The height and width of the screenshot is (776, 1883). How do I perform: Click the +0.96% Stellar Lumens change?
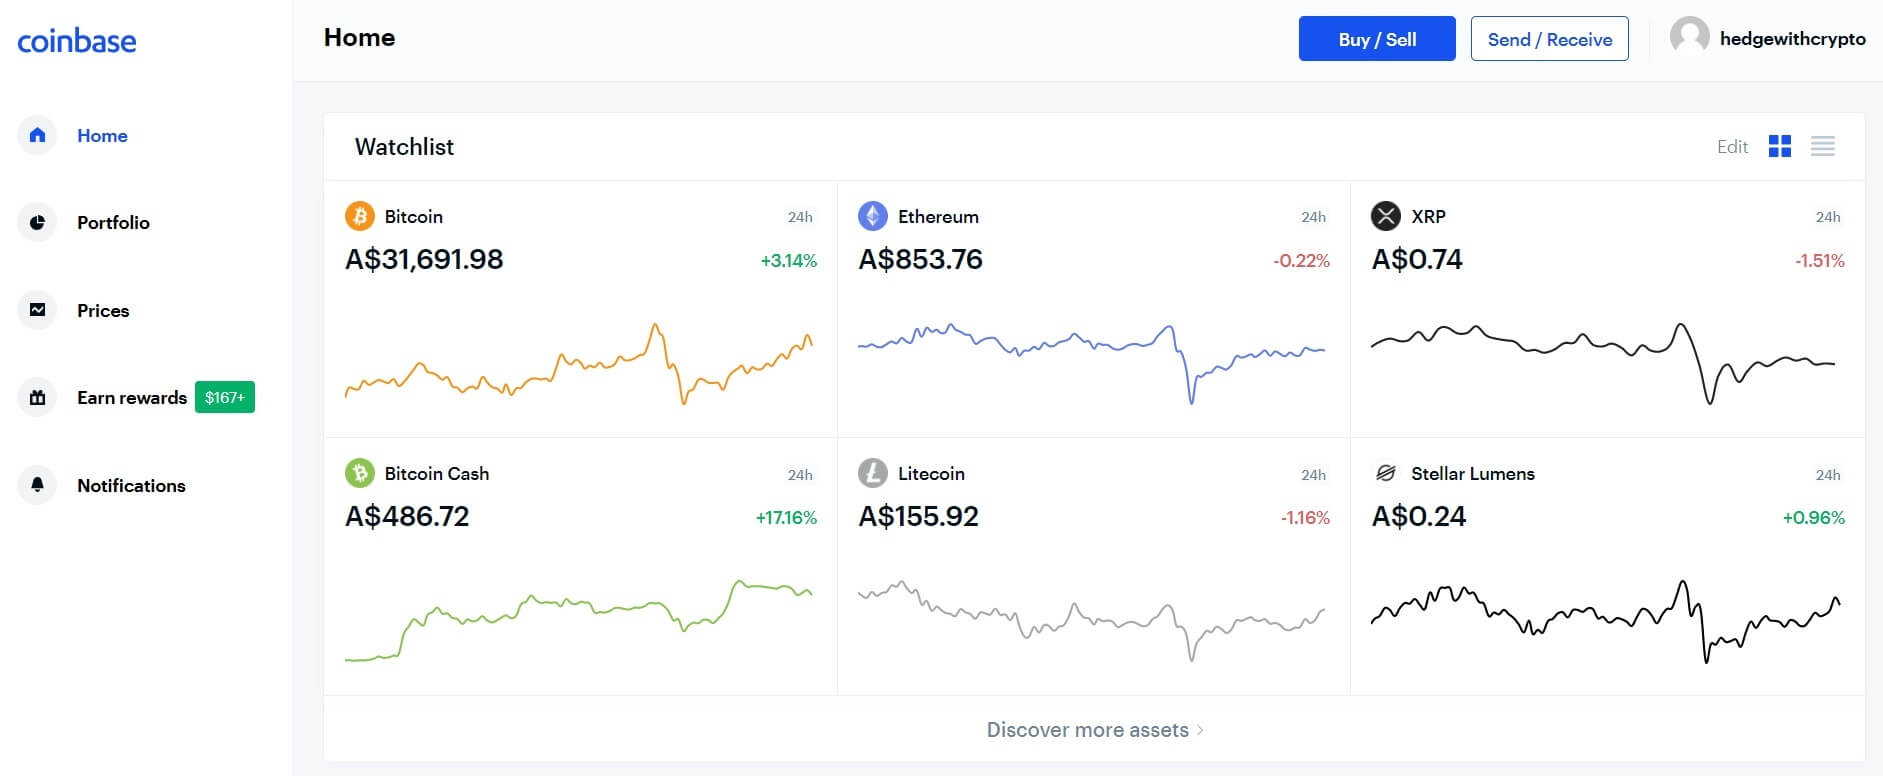pyautogui.click(x=1814, y=518)
